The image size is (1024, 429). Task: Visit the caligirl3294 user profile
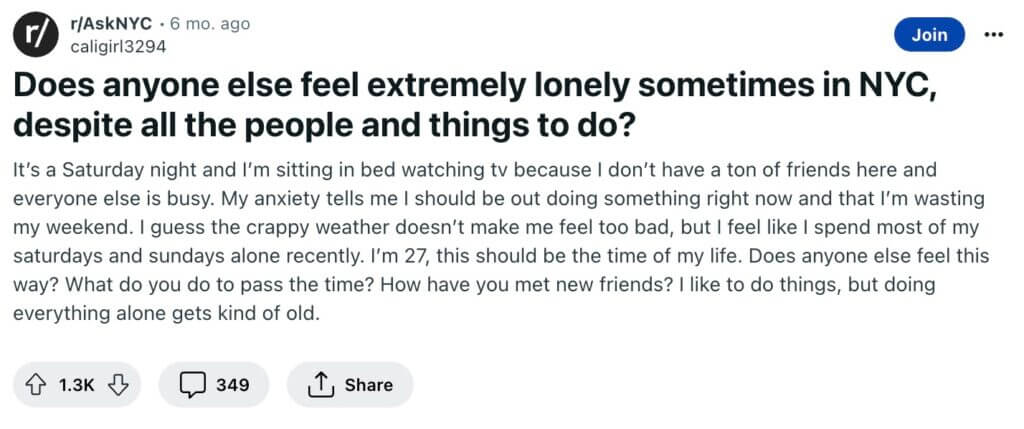point(118,47)
